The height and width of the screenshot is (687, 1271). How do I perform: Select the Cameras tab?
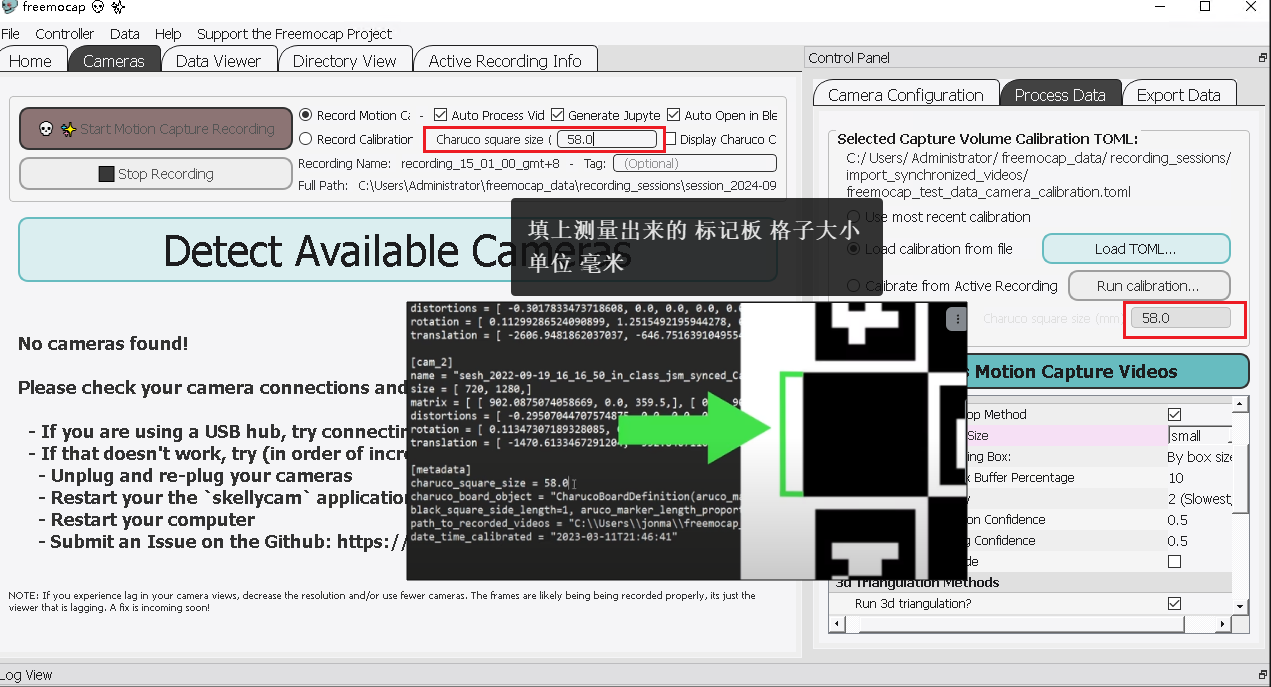coord(114,60)
